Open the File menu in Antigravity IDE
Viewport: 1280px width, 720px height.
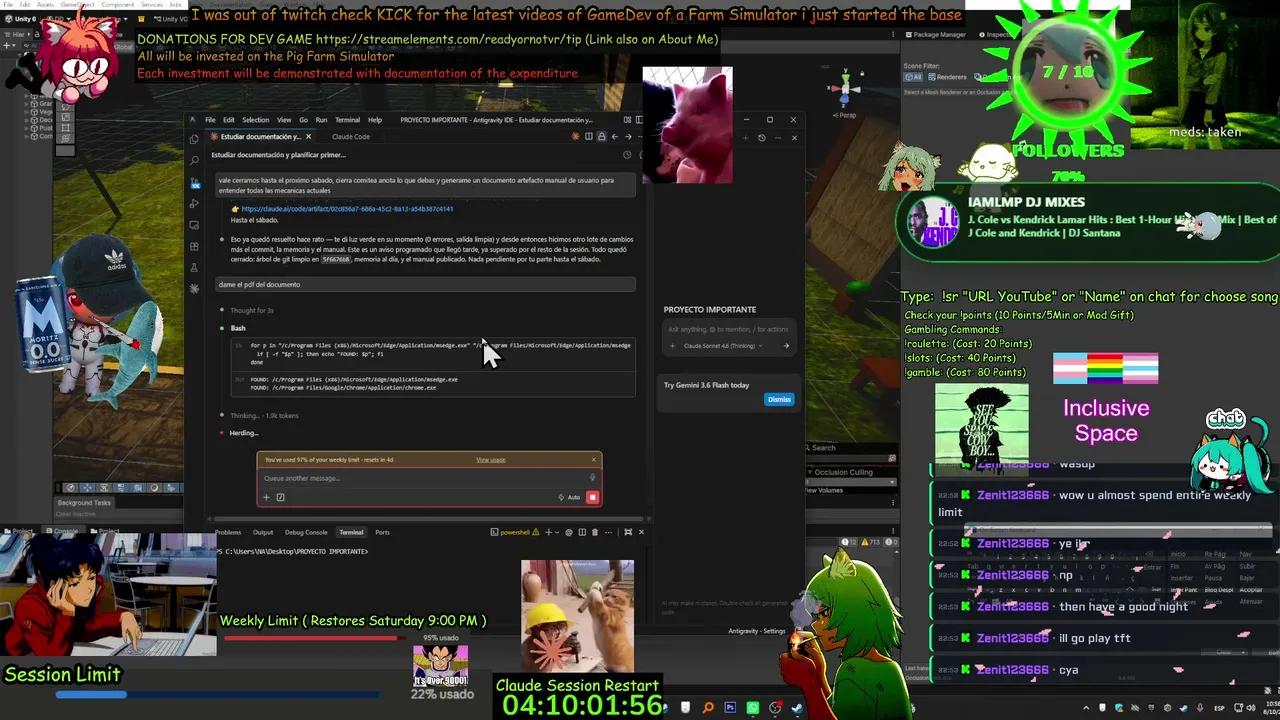pyautogui.click(x=210, y=120)
